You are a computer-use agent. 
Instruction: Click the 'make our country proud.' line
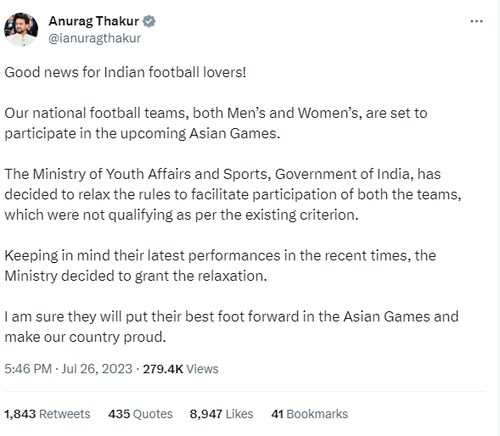[x=85, y=337]
